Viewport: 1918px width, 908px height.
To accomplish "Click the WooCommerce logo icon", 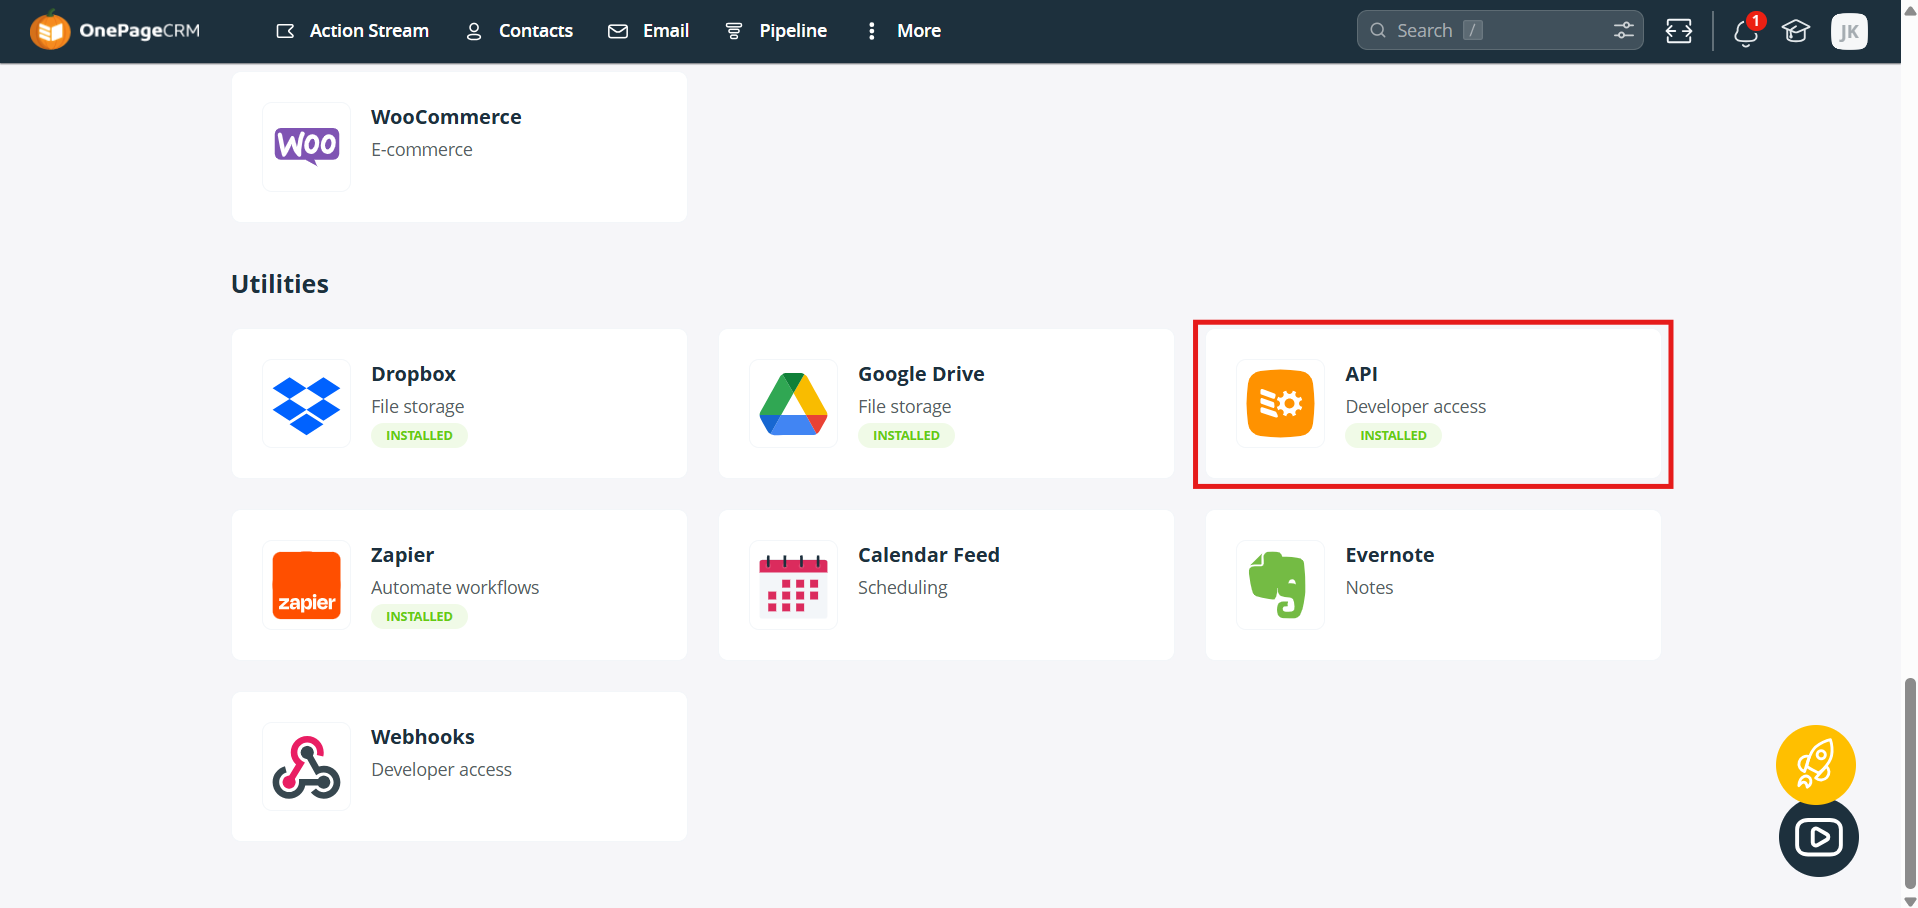I will click(307, 147).
